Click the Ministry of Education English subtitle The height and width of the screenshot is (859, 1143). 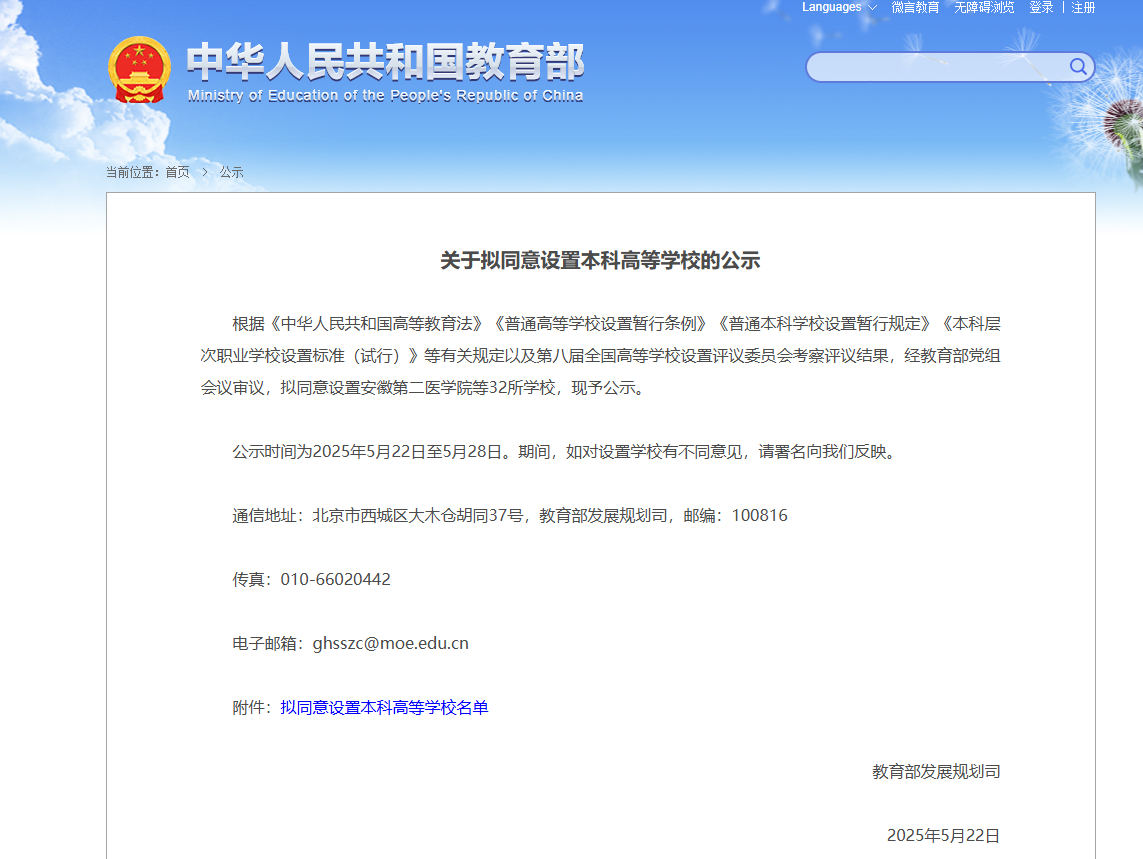(386, 96)
